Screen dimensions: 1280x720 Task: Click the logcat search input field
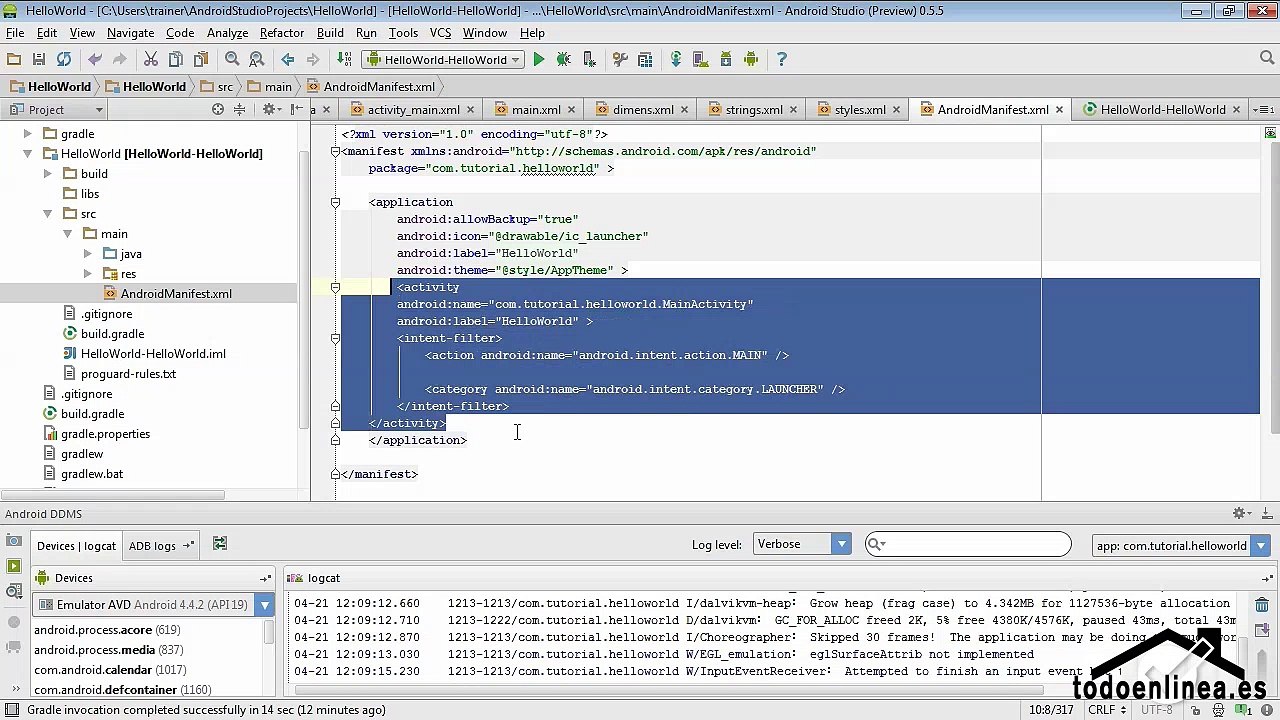[x=975, y=544]
